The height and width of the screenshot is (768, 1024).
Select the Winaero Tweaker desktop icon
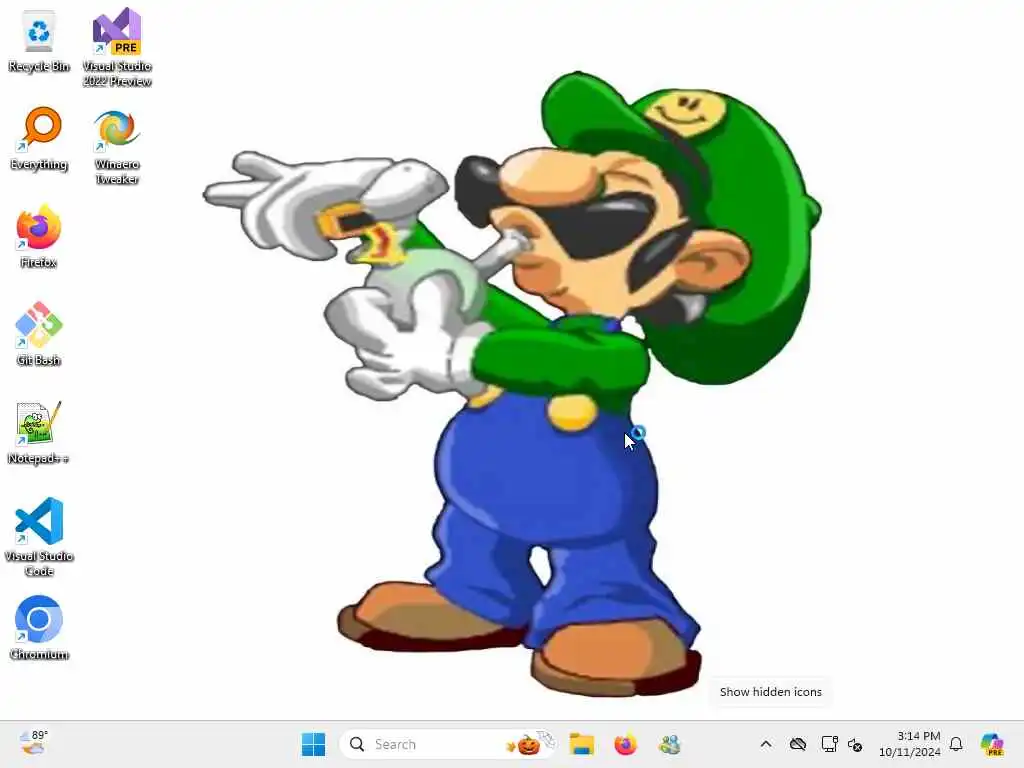click(117, 147)
